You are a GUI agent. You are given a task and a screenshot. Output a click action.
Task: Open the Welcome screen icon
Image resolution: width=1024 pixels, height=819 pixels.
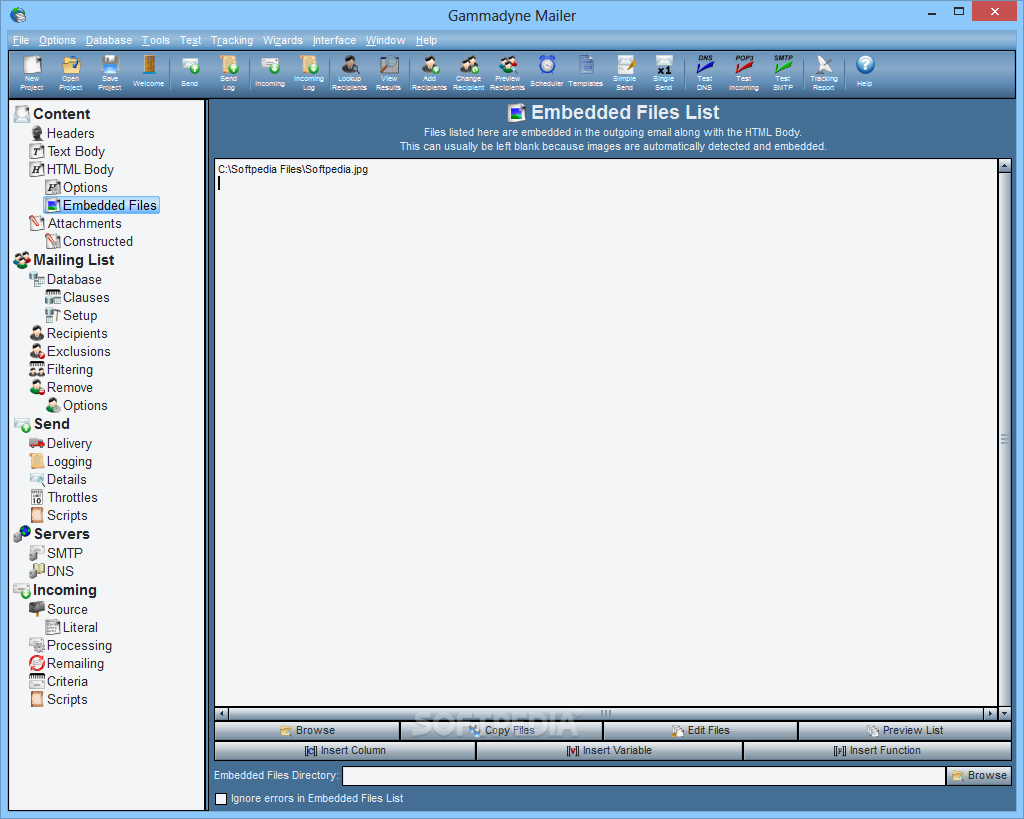tap(149, 72)
